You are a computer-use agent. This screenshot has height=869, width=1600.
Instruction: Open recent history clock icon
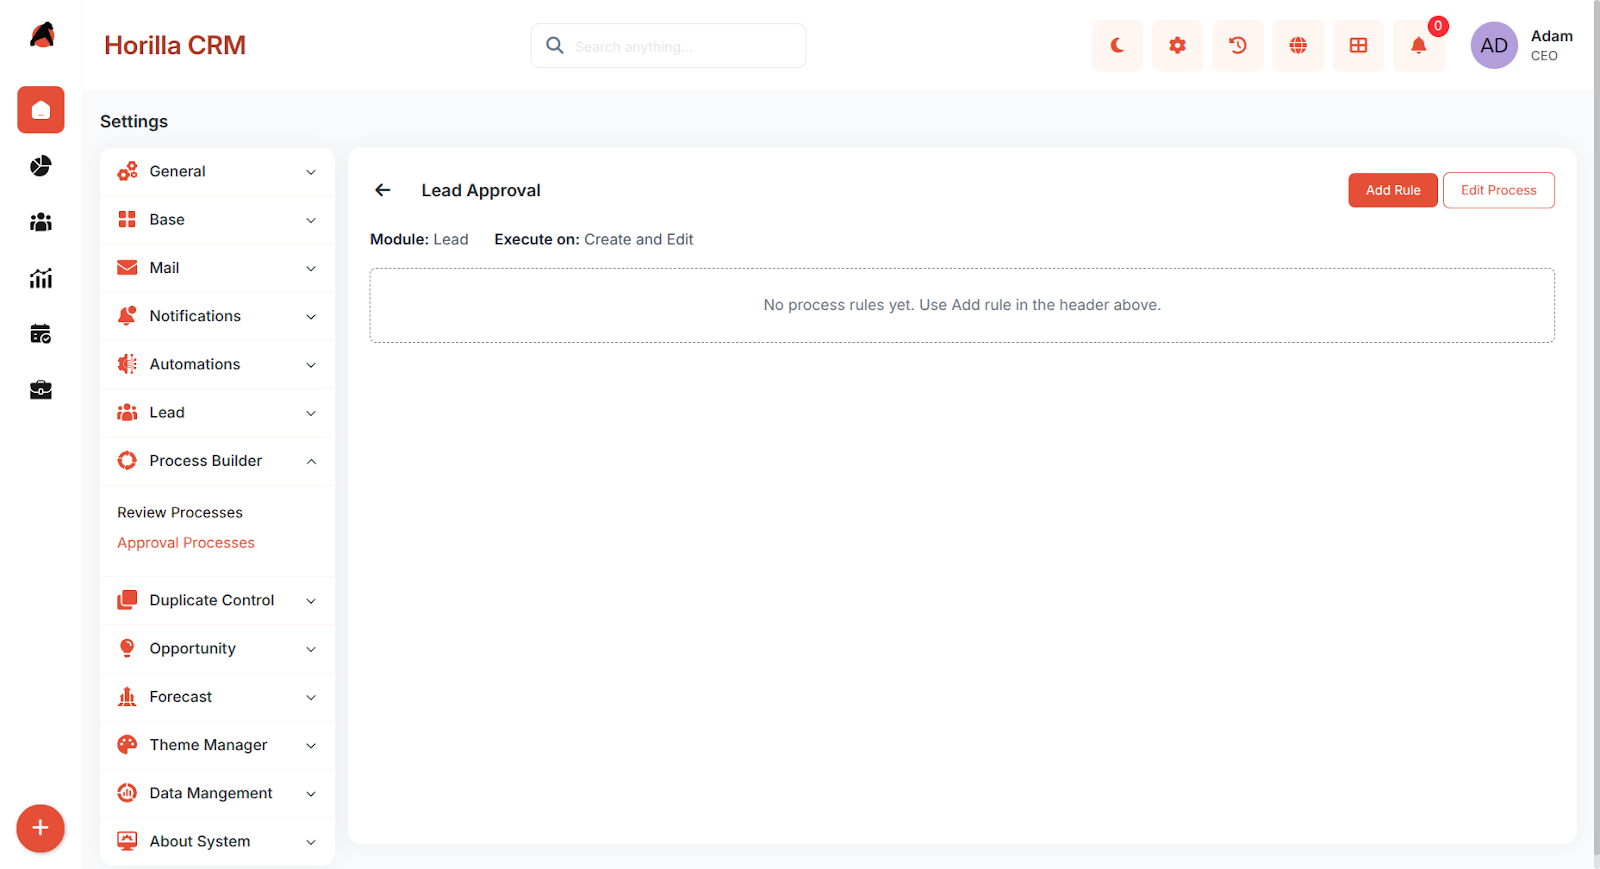click(1238, 46)
